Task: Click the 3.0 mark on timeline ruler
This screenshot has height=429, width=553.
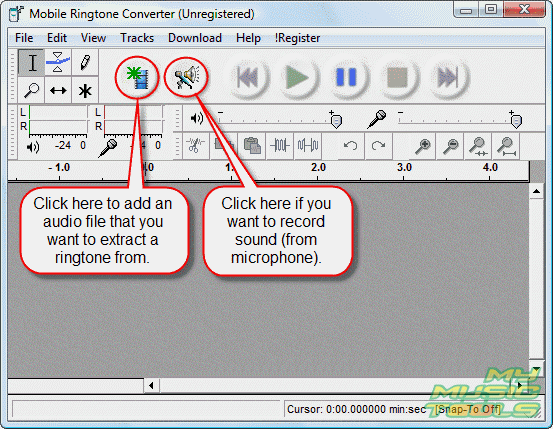Action: pyautogui.click(x=404, y=167)
